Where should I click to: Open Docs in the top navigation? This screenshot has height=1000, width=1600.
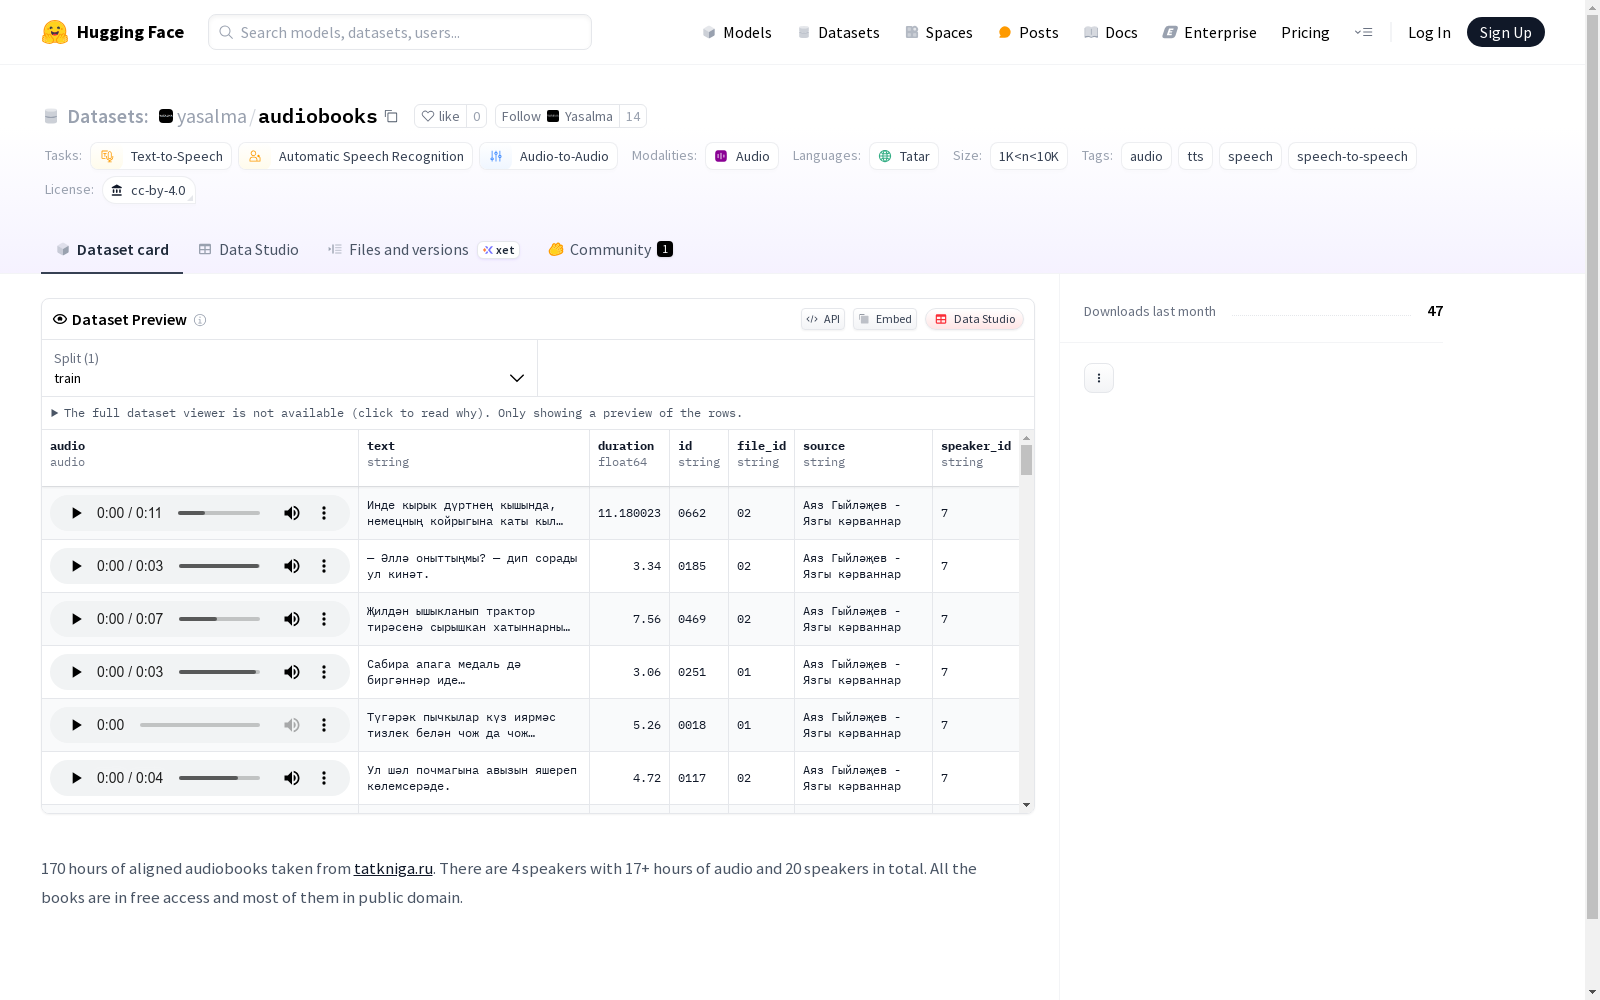coord(1110,32)
